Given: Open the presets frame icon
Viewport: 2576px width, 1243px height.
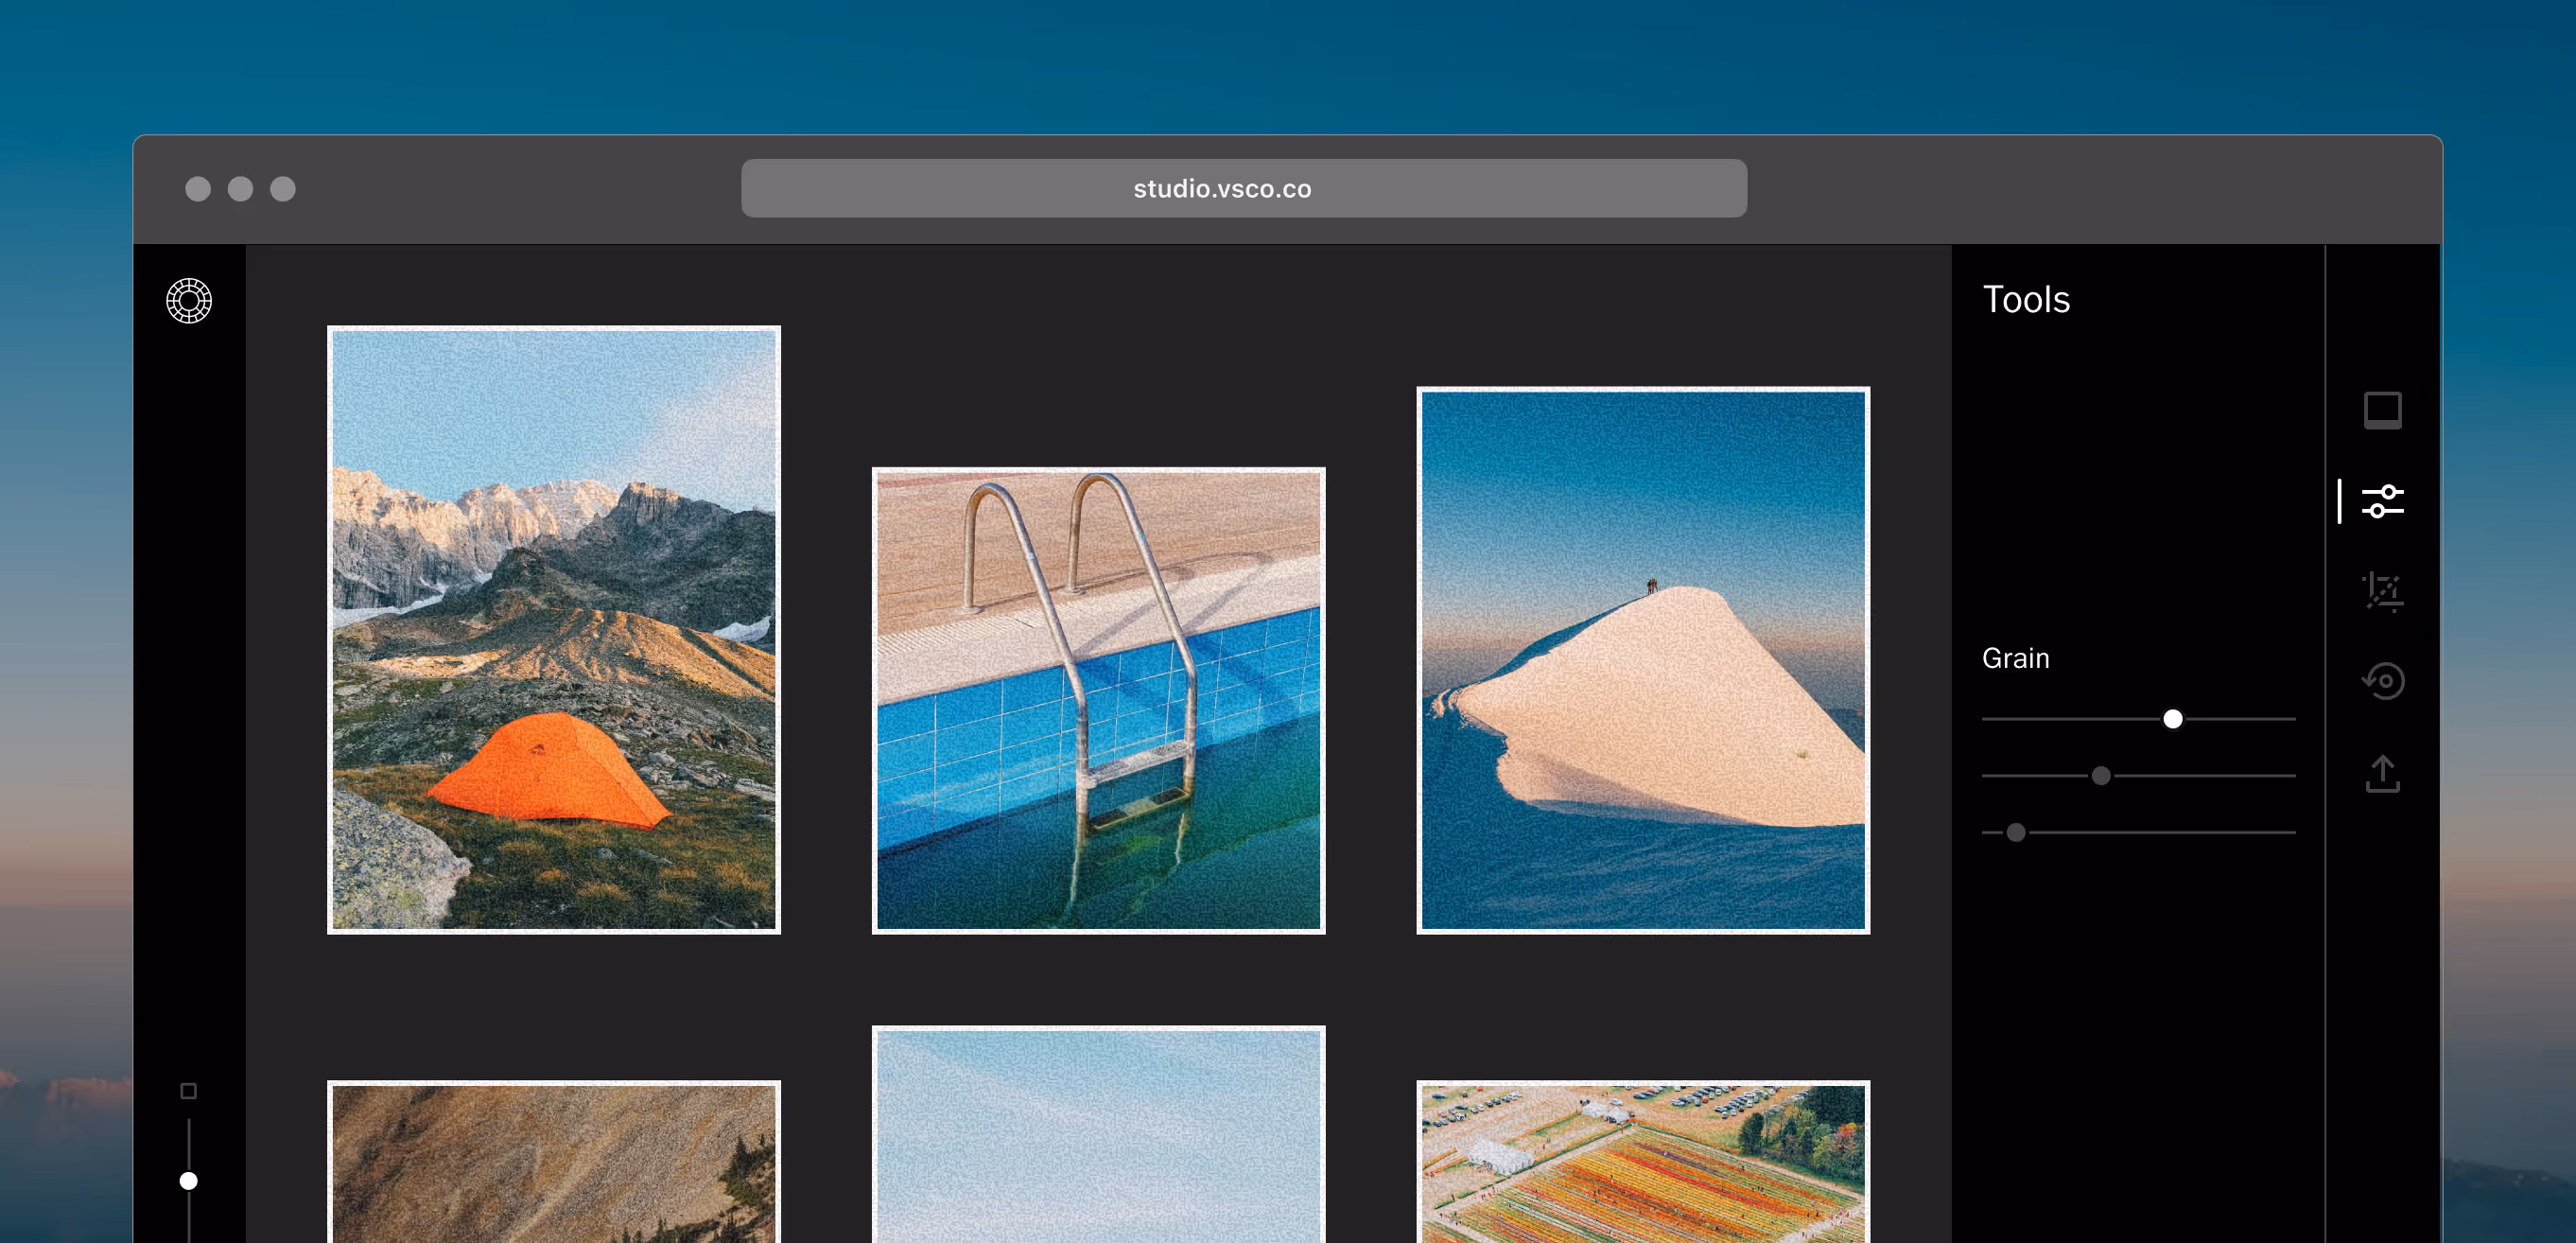Looking at the screenshot, I should click(x=2382, y=410).
